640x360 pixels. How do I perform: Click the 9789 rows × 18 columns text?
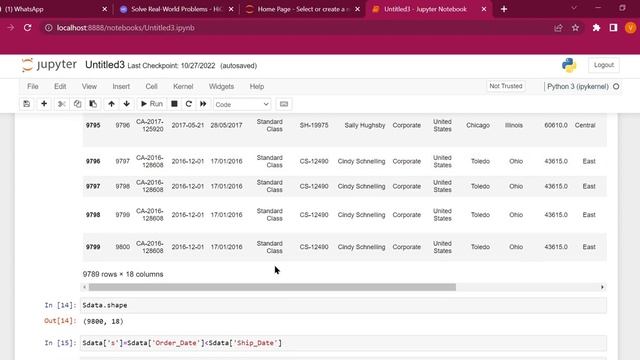point(123,274)
